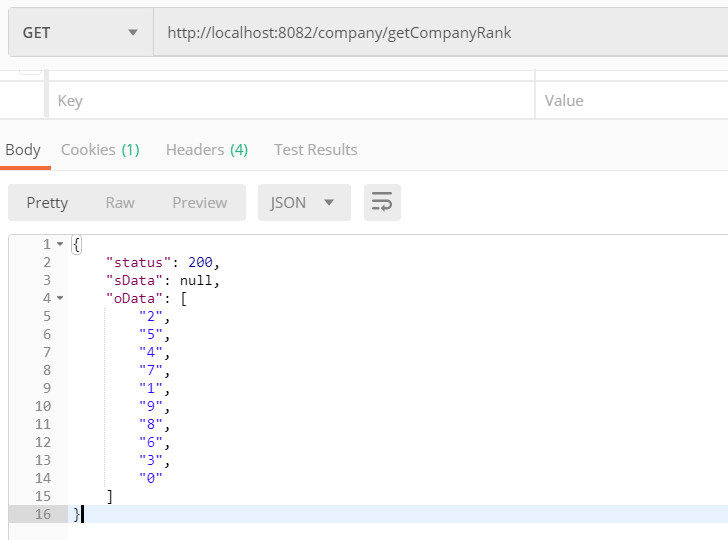
Task: Click the request URL input field
Action: coord(441,33)
